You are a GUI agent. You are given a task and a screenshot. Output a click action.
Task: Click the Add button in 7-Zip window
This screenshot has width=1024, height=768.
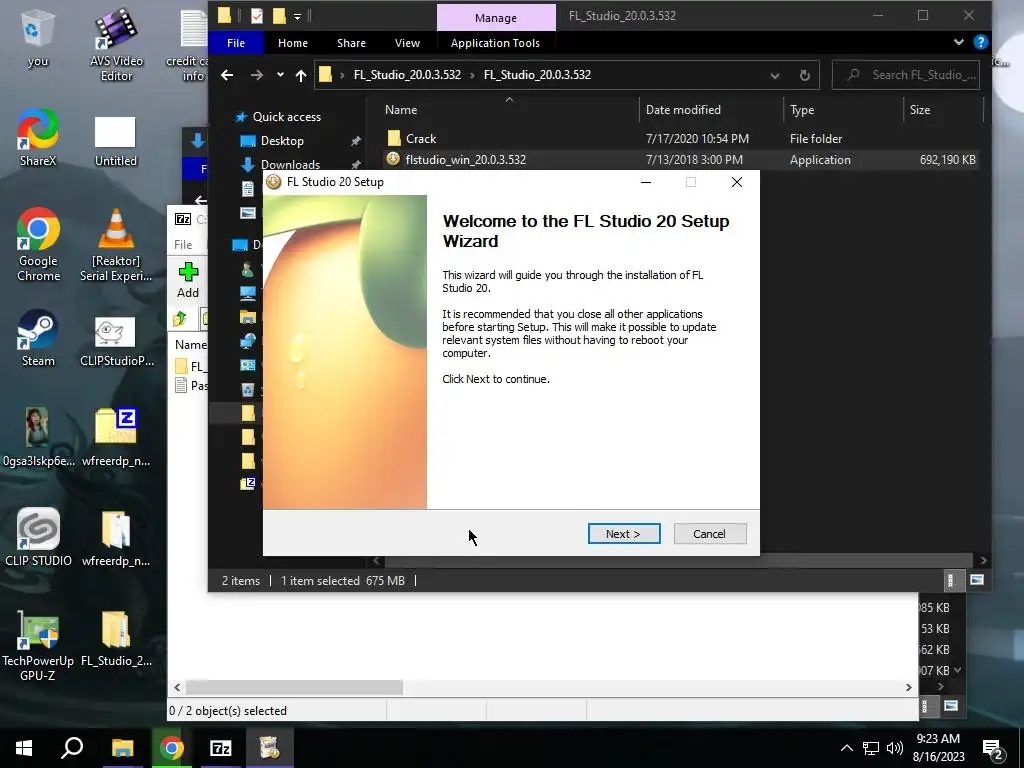pyautogui.click(x=188, y=280)
